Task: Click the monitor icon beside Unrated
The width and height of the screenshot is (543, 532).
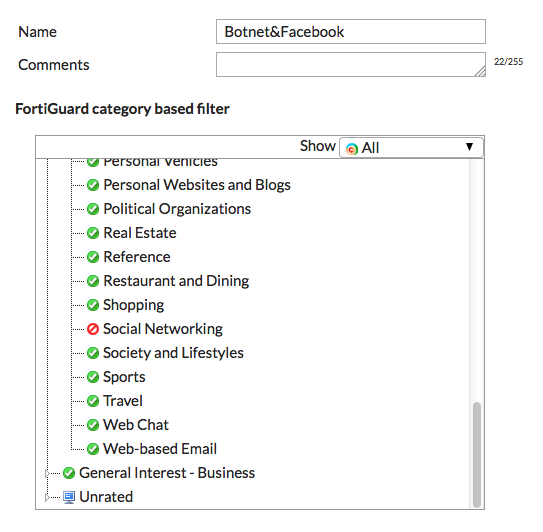Action: (x=69, y=497)
